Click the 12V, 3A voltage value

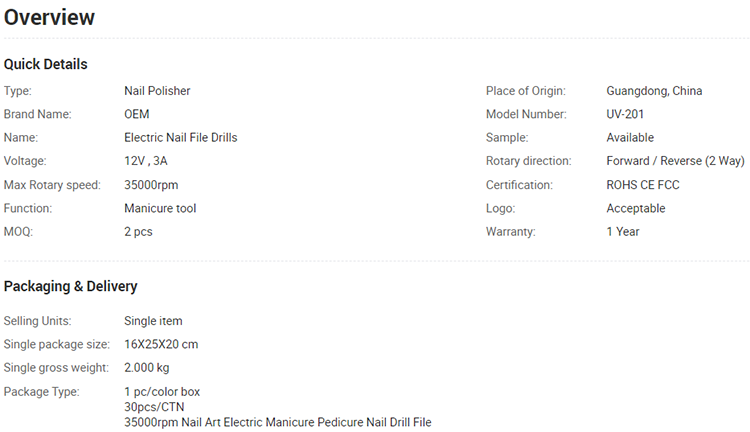(x=146, y=161)
